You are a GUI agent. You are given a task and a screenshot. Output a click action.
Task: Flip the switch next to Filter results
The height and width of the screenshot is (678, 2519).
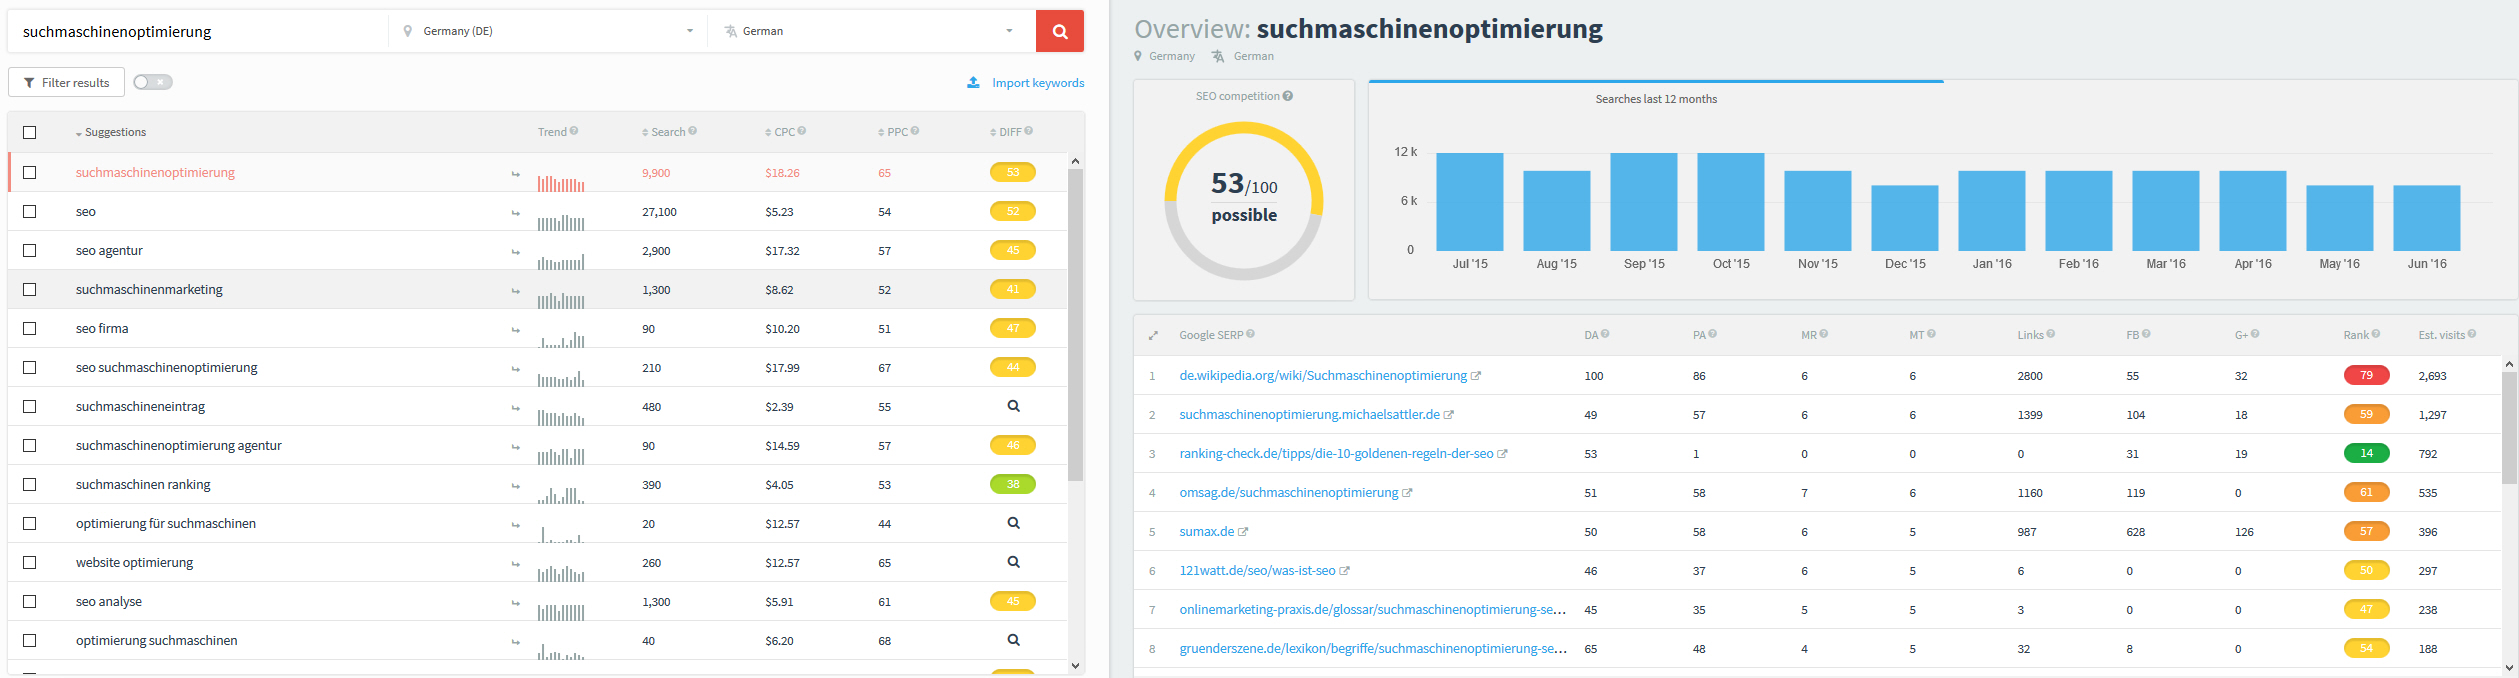click(153, 82)
